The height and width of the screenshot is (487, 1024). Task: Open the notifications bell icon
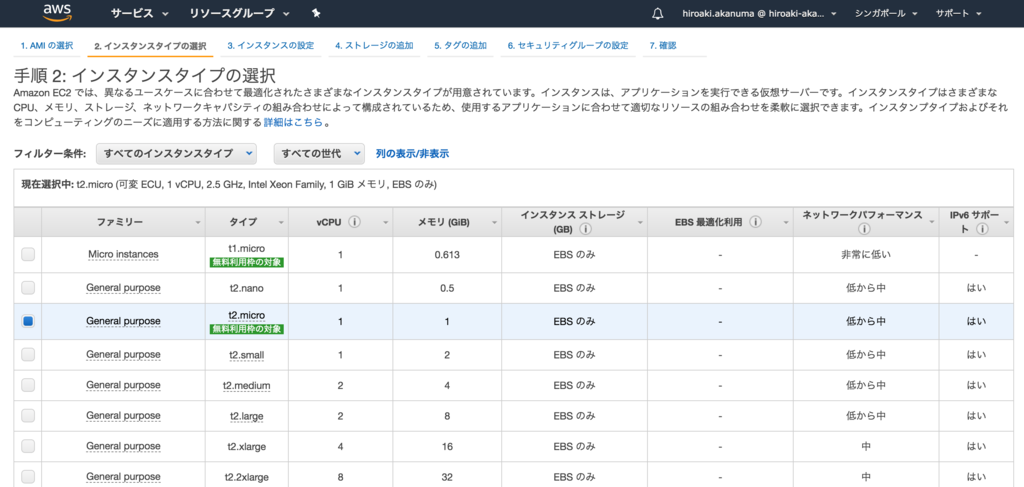pyautogui.click(x=657, y=14)
